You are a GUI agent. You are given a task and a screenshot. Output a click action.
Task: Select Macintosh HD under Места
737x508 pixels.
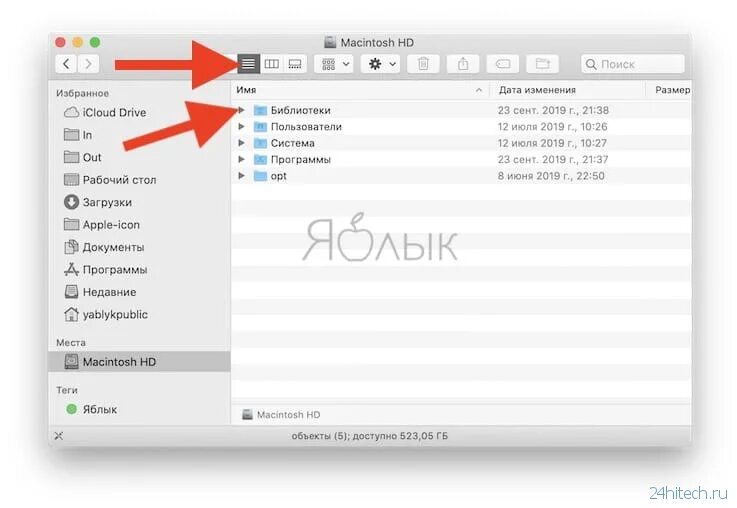[140, 362]
